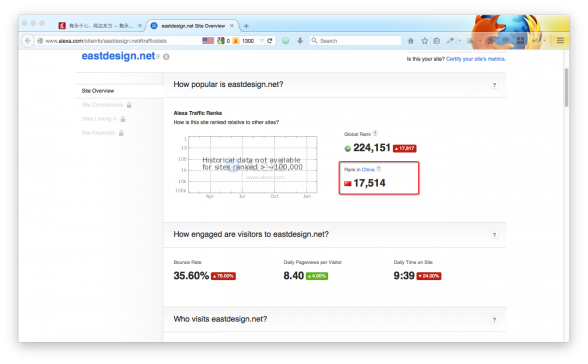Select locked Site Comparisons sidebar item
Viewport: 588px width, 364px height.
click(x=102, y=105)
